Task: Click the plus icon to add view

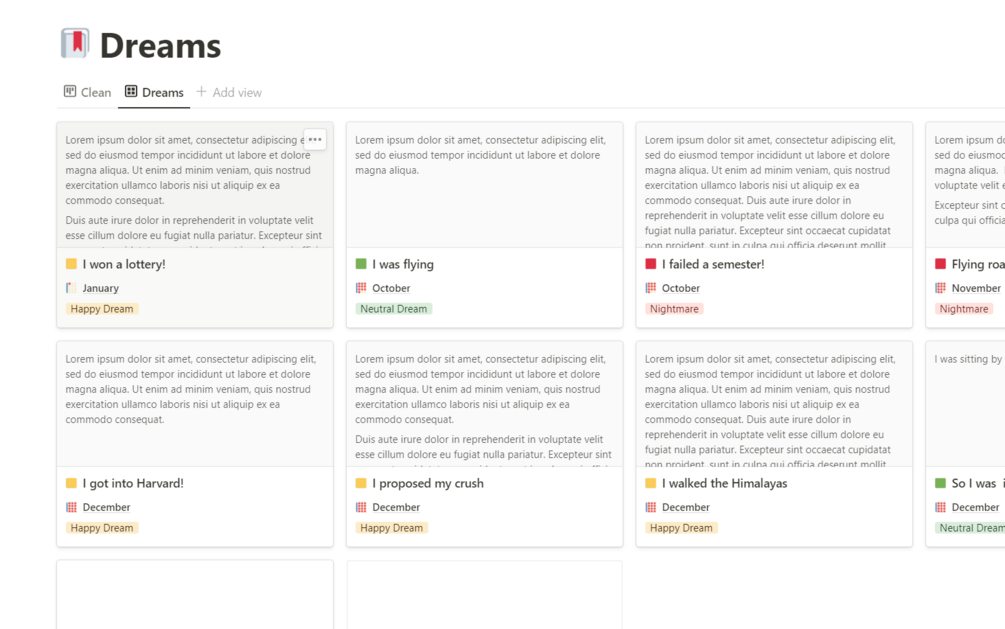Action: (x=201, y=92)
